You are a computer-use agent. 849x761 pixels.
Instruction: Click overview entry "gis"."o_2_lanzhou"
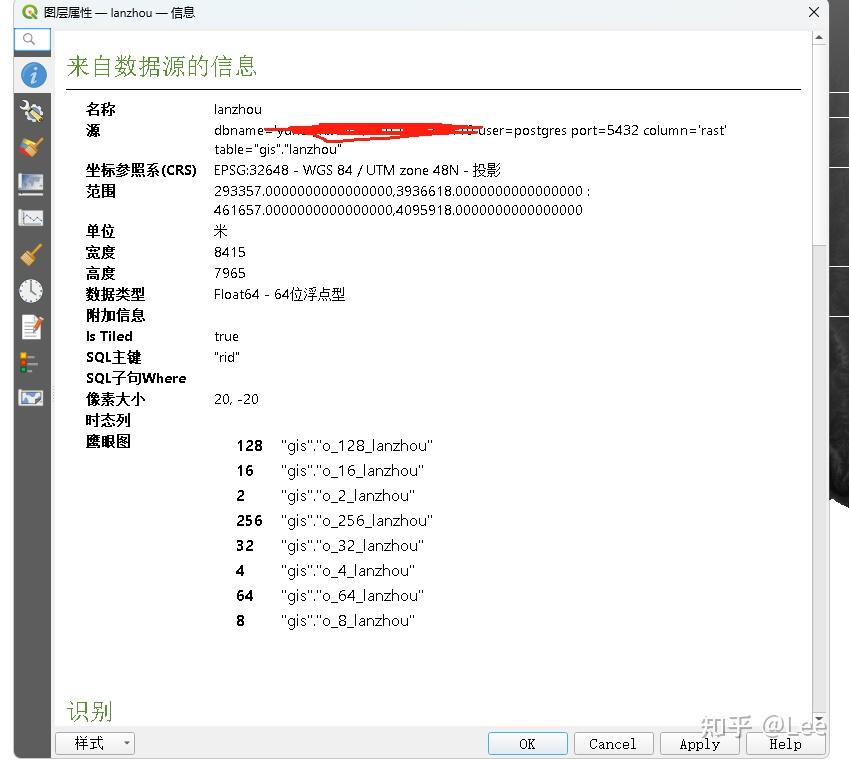[348, 496]
